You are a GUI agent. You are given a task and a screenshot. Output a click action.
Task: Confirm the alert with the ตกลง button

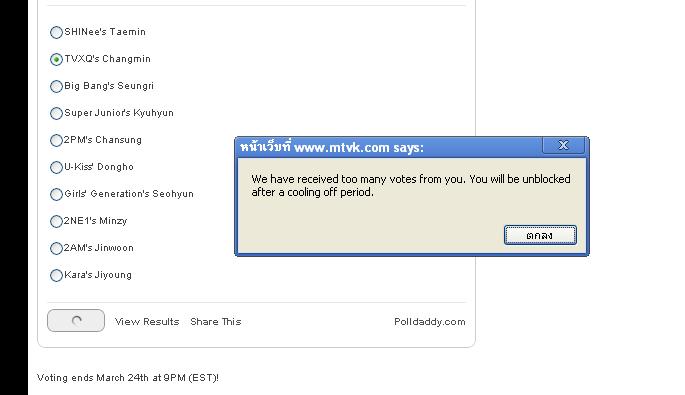540,235
